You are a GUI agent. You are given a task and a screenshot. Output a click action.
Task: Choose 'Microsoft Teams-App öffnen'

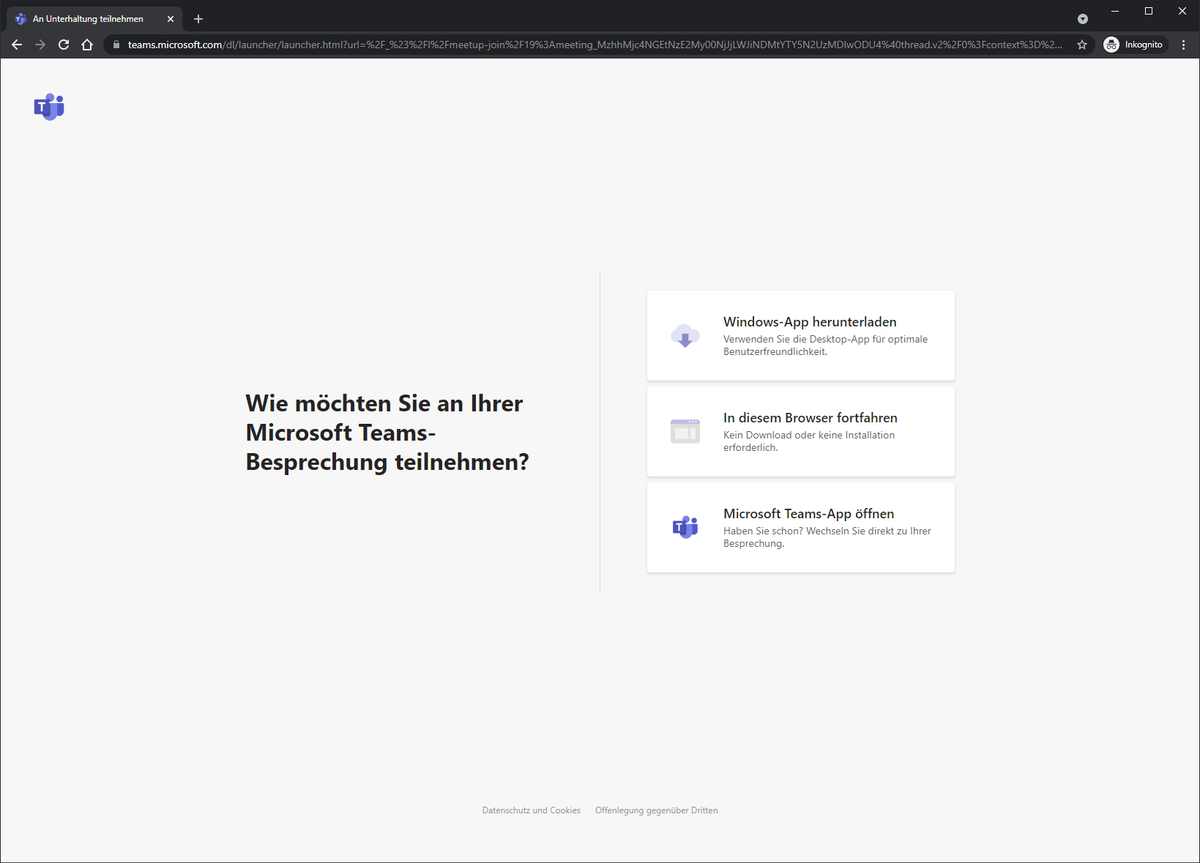point(801,527)
